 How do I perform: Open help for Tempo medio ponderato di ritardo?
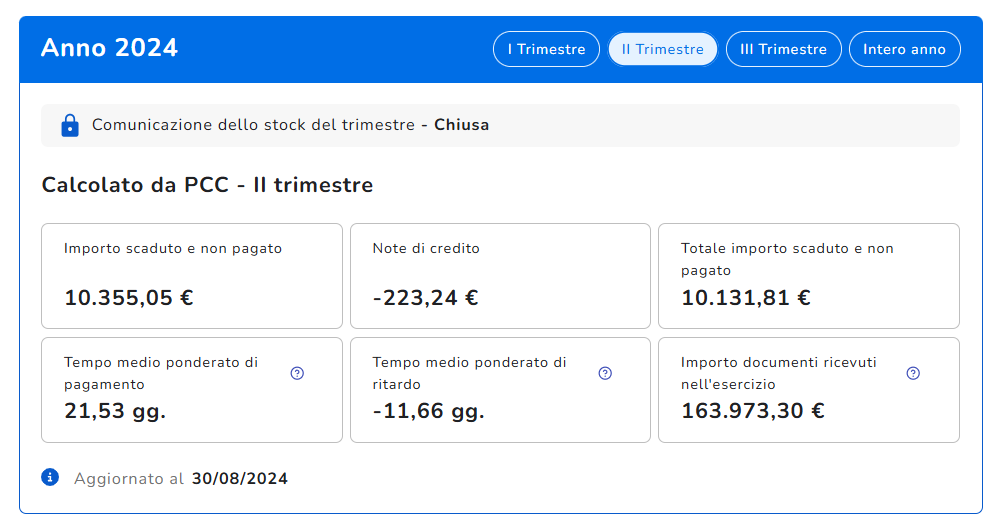click(605, 373)
